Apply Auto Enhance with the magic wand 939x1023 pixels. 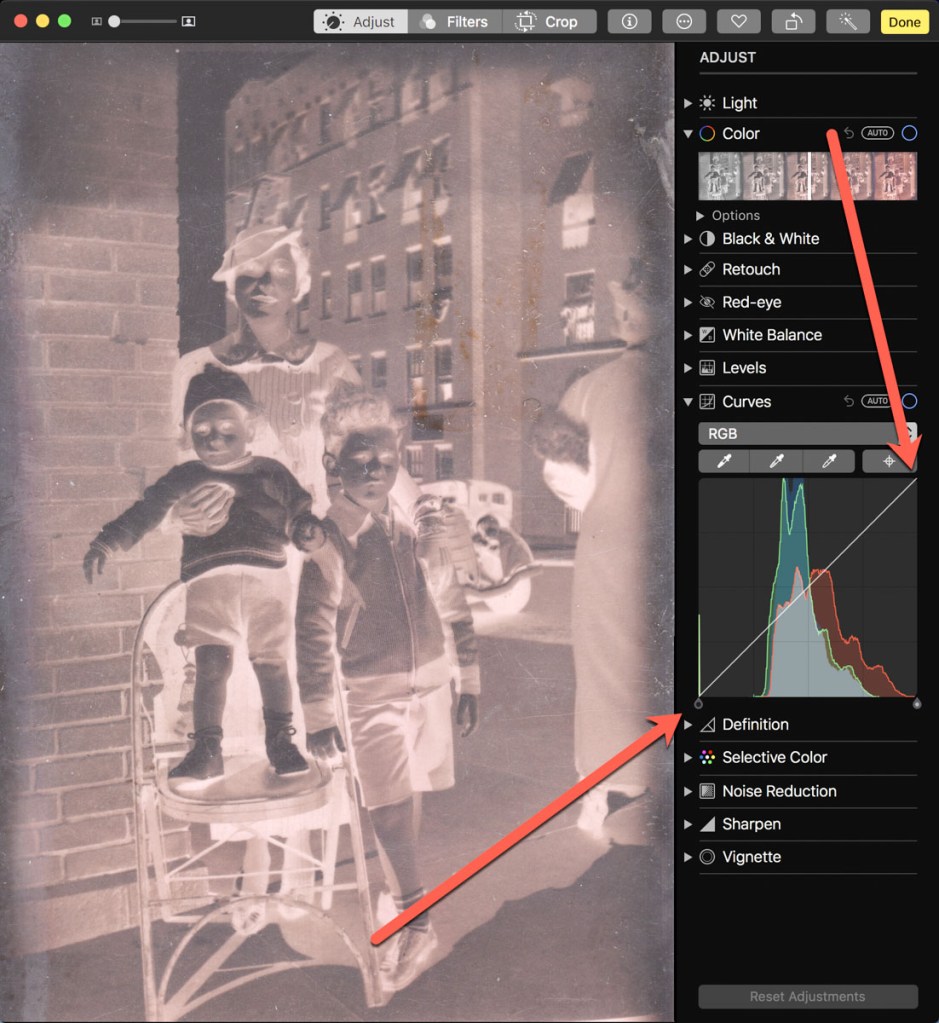point(847,21)
